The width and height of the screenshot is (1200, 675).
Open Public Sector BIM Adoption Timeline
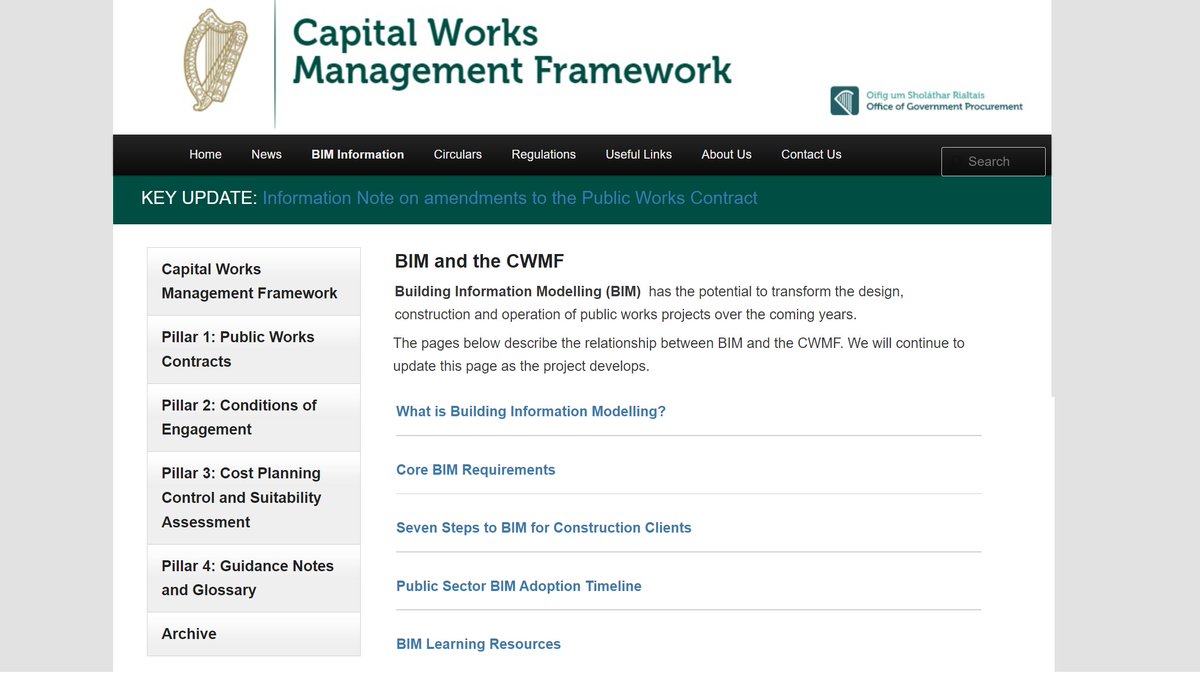tap(519, 586)
